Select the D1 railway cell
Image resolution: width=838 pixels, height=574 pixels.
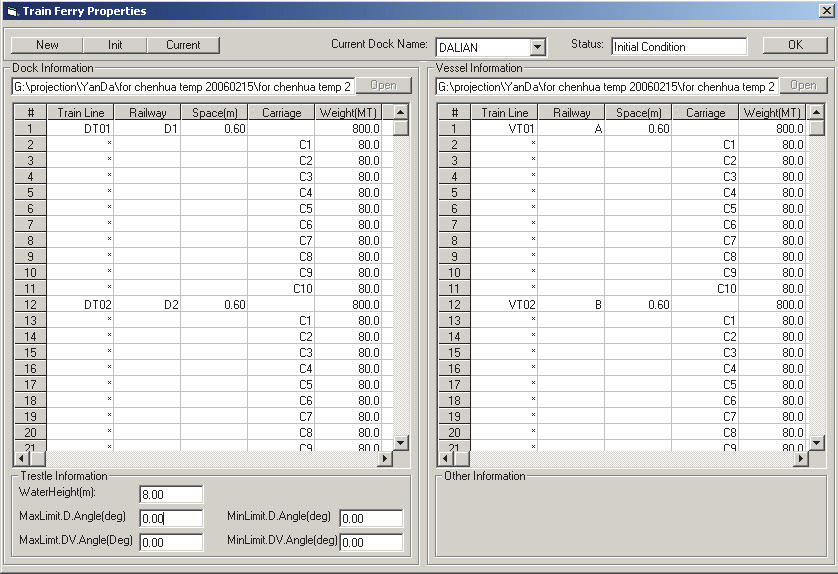(147, 129)
